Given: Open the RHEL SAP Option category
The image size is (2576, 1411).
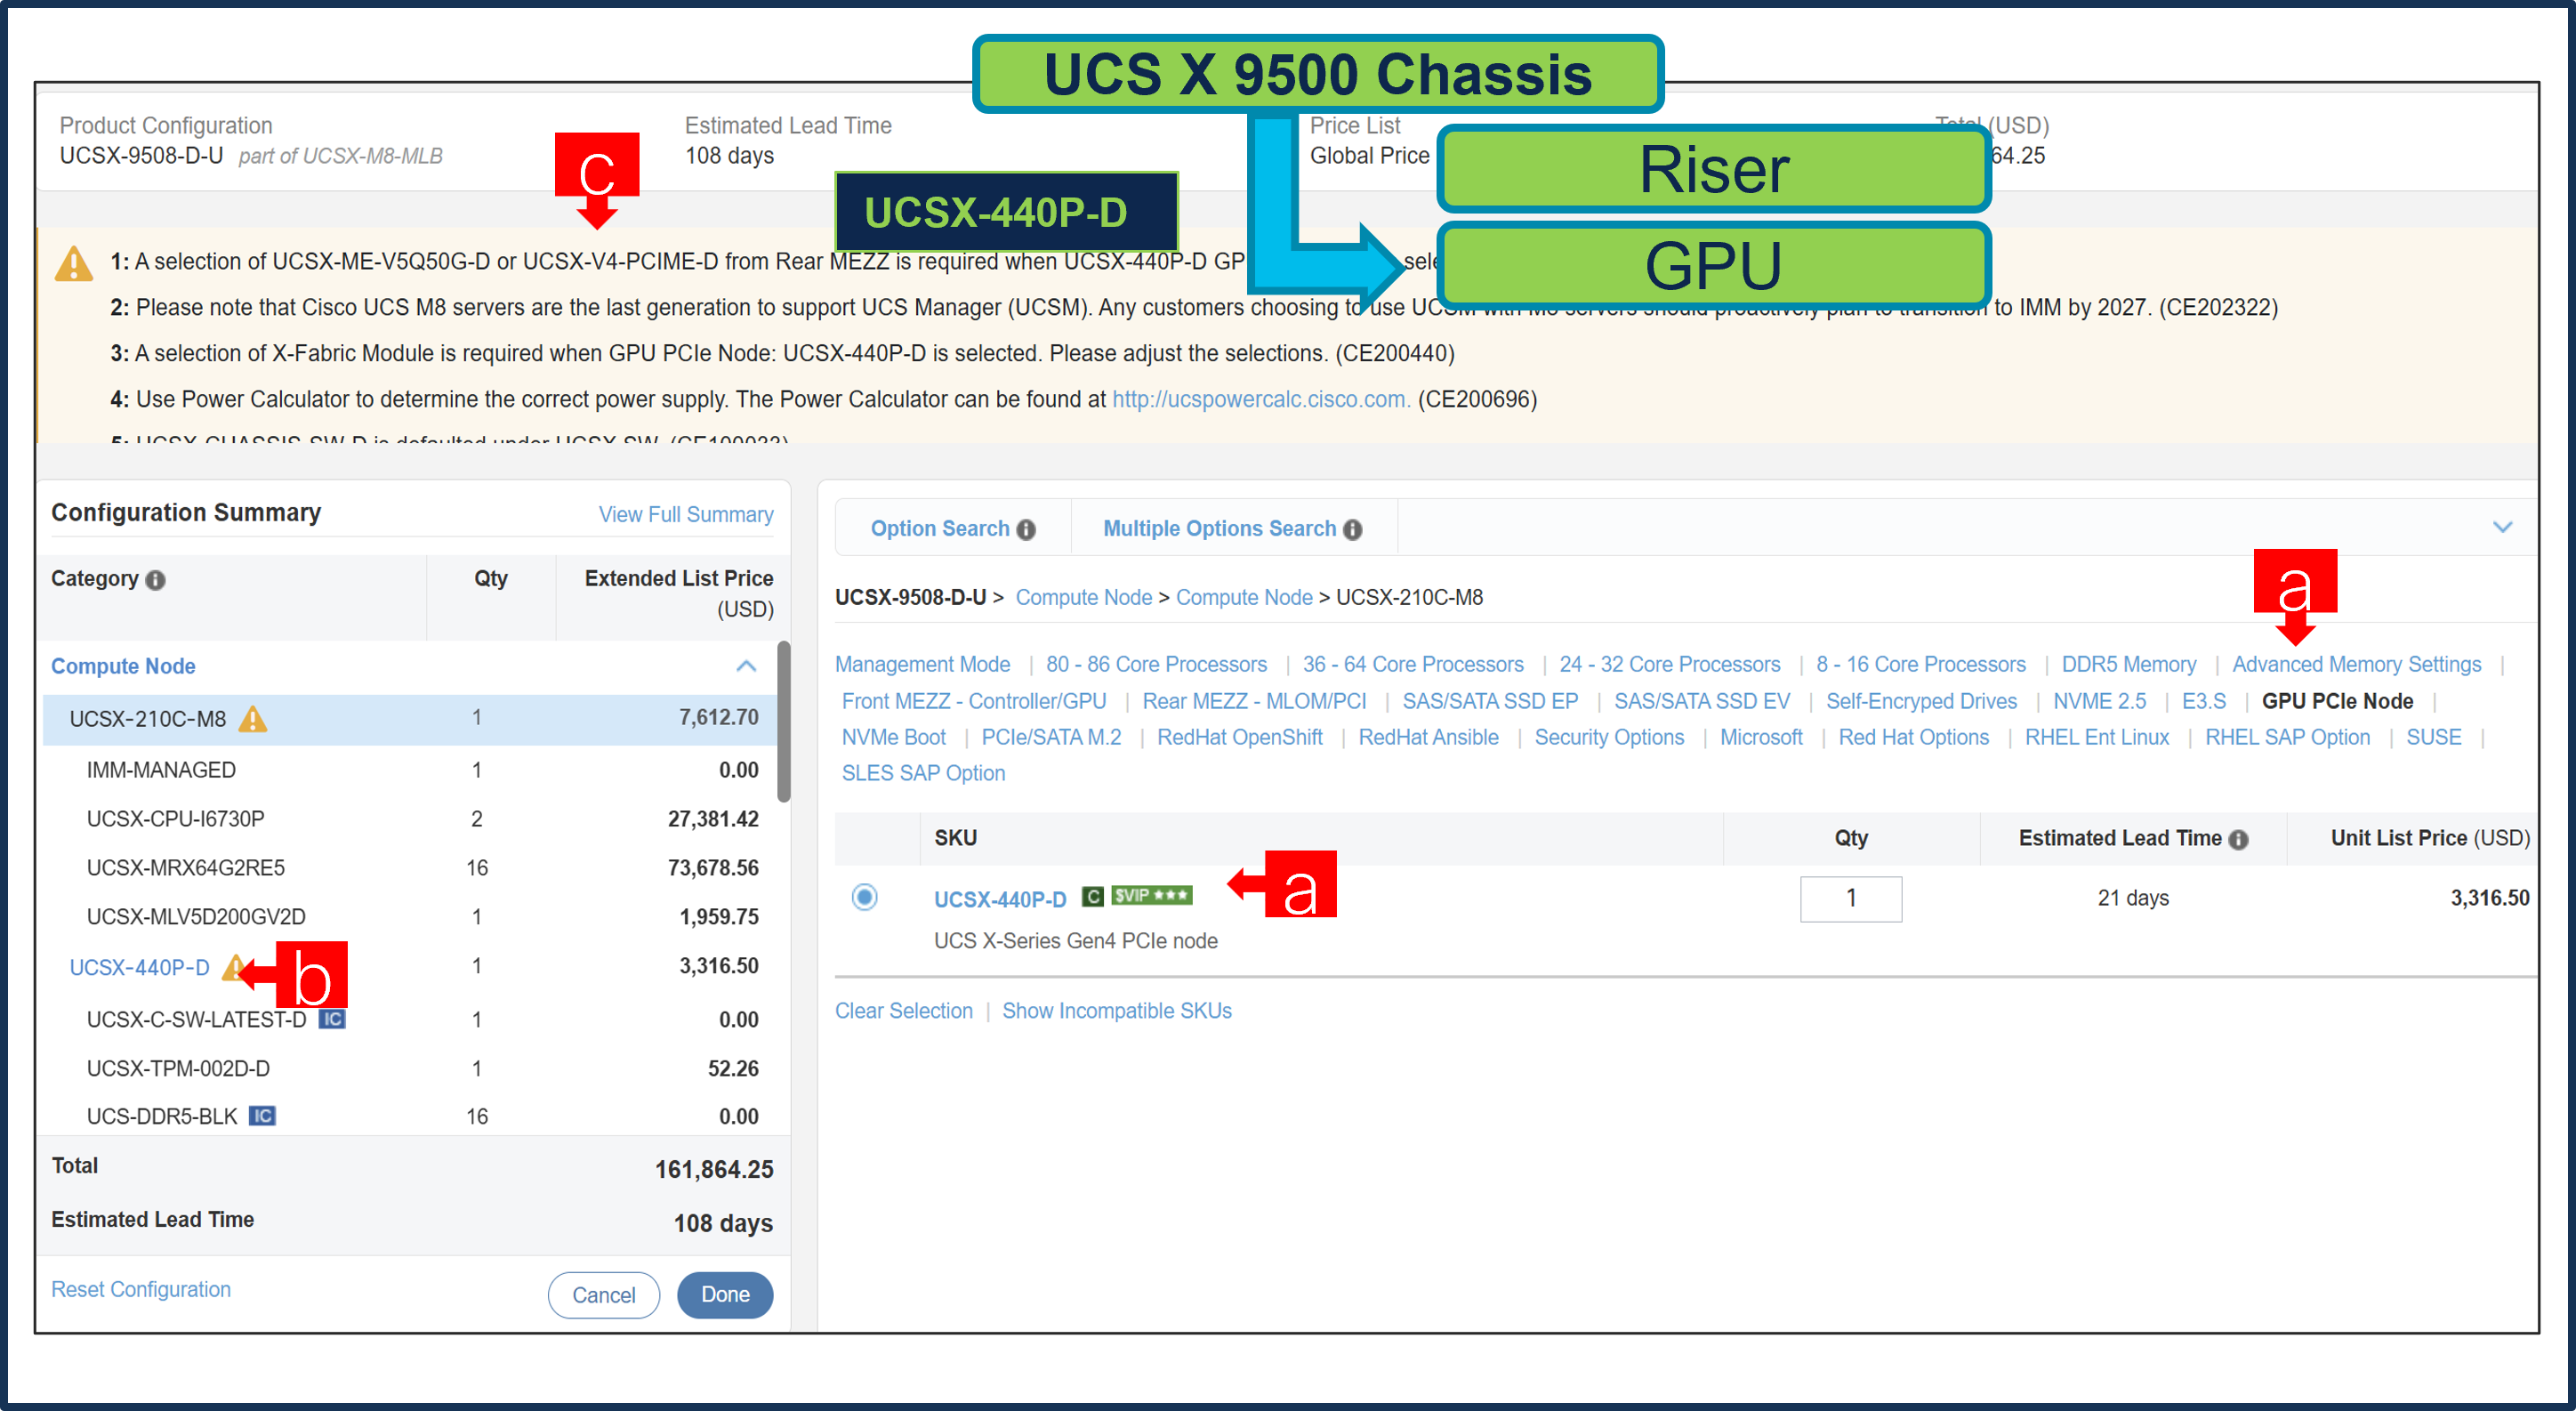Looking at the screenshot, I should 2287,737.
